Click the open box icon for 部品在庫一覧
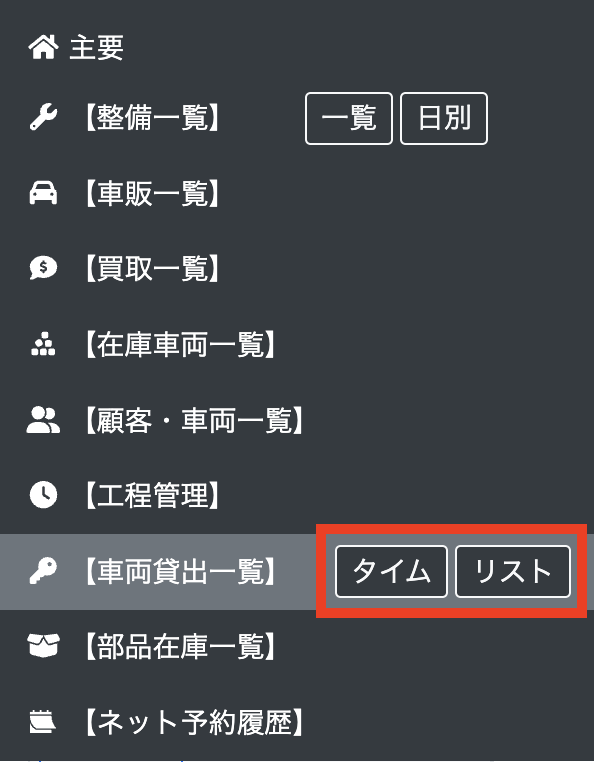Image resolution: width=594 pixels, height=762 pixels. pyautogui.click(x=43, y=646)
